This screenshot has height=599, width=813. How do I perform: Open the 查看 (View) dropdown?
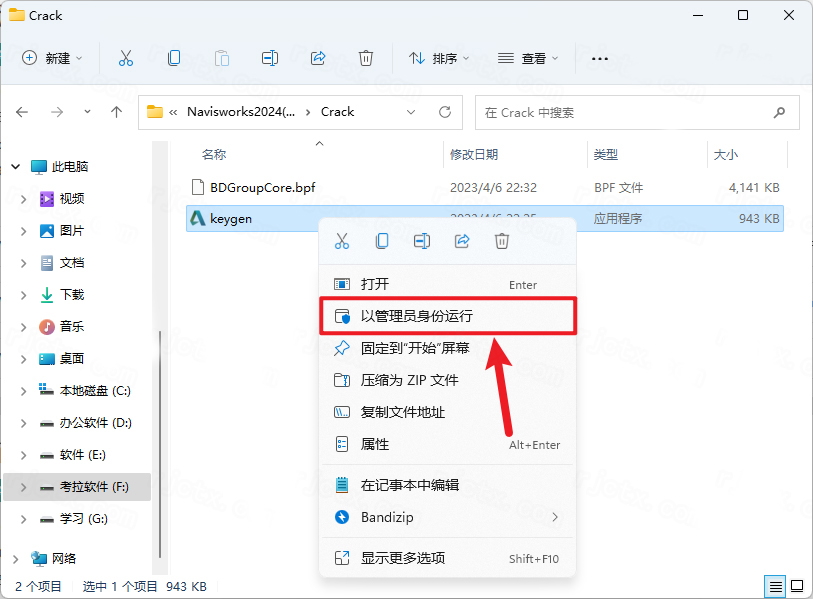pyautogui.click(x=528, y=58)
